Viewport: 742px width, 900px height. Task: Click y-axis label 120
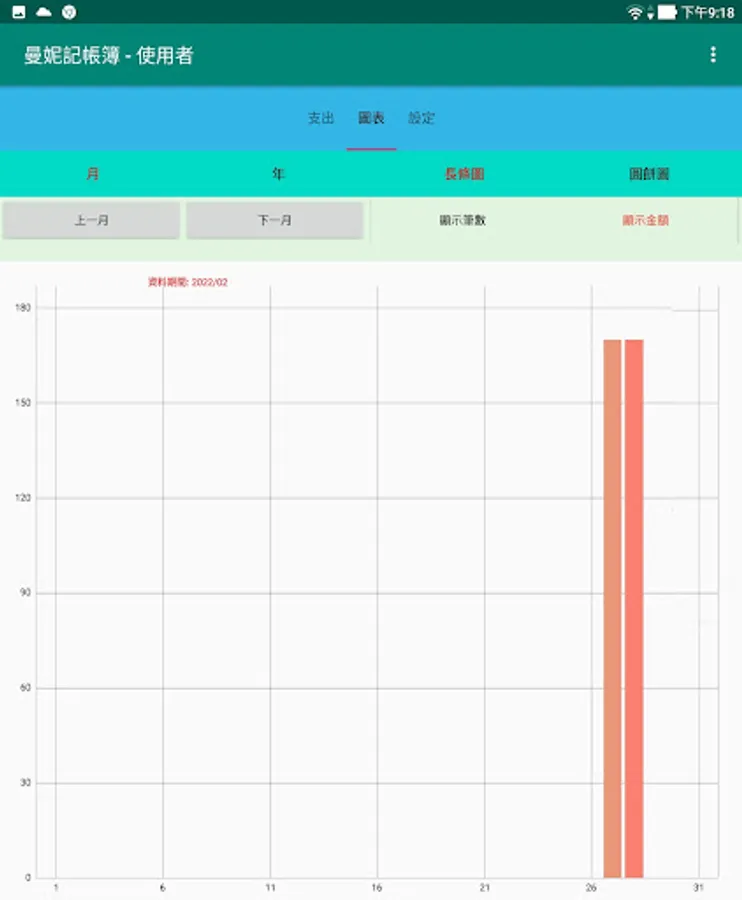click(x=23, y=498)
